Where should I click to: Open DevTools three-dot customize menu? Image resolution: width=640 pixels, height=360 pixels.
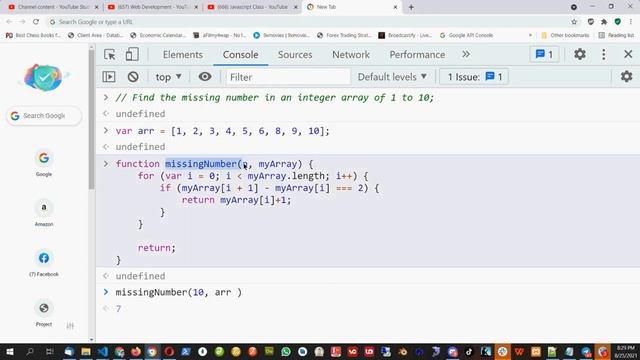click(604, 54)
